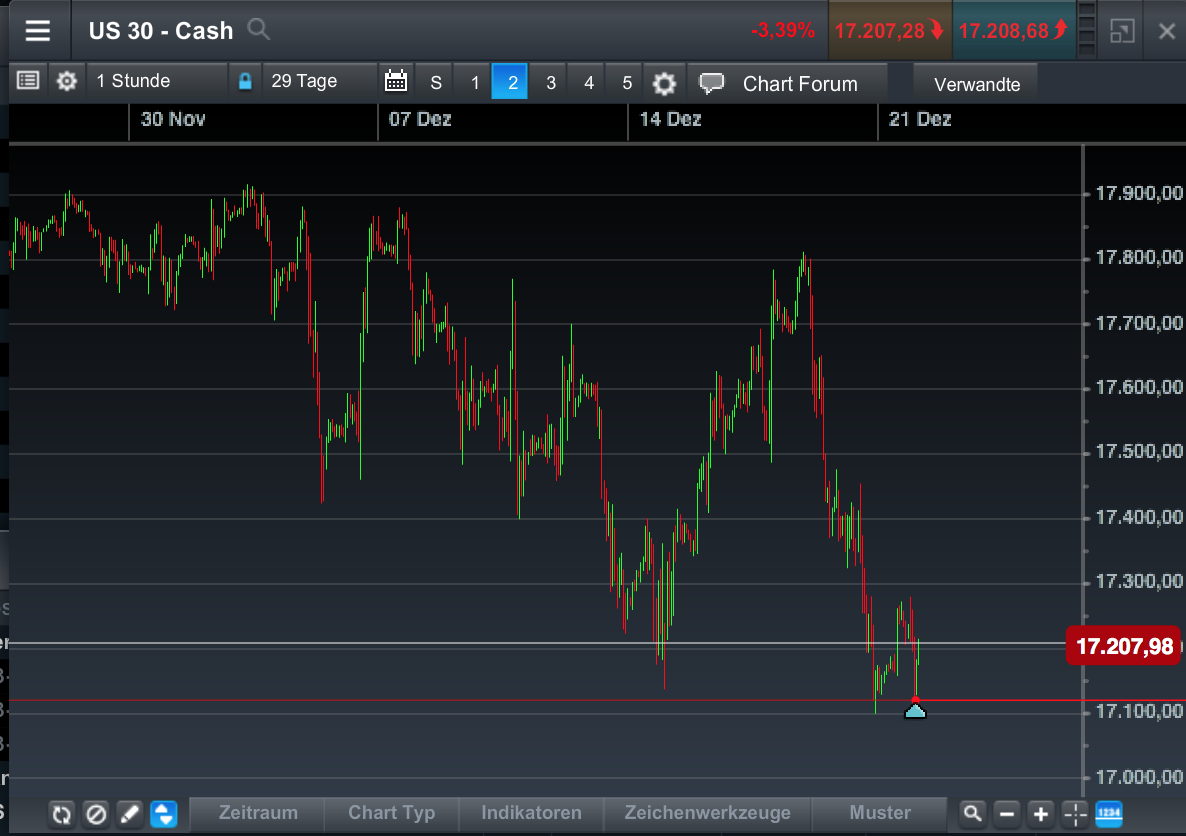The height and width of the screenshot is (836, 1186).
Task: Click the 30 Nov date label
Action: (172, 120)
